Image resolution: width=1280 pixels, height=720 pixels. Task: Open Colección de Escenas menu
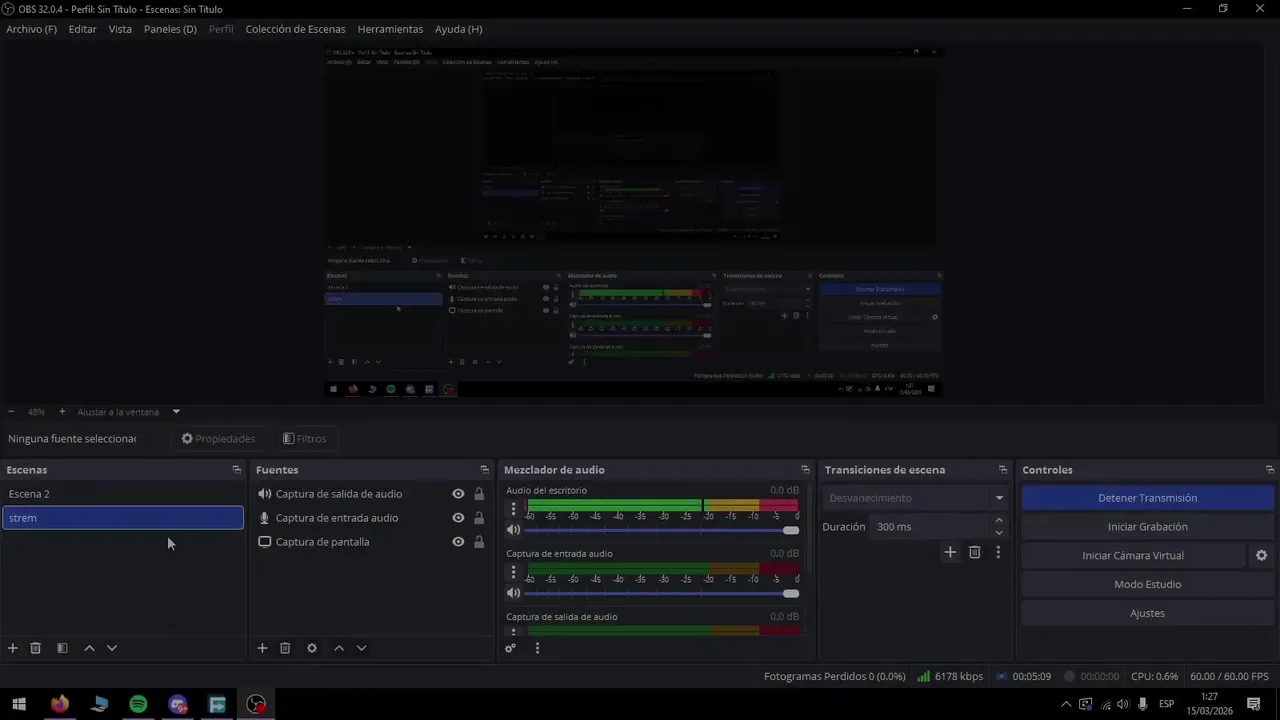point(295,29)
